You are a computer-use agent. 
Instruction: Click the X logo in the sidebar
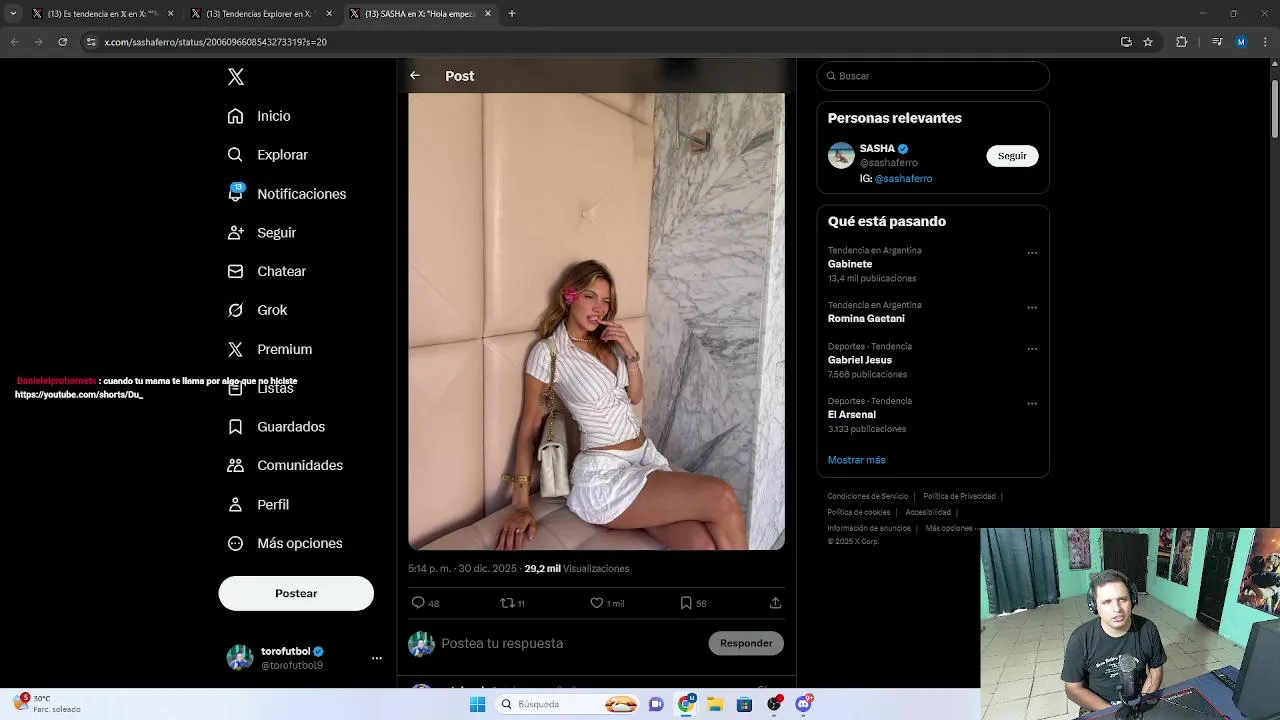(236, 77)
